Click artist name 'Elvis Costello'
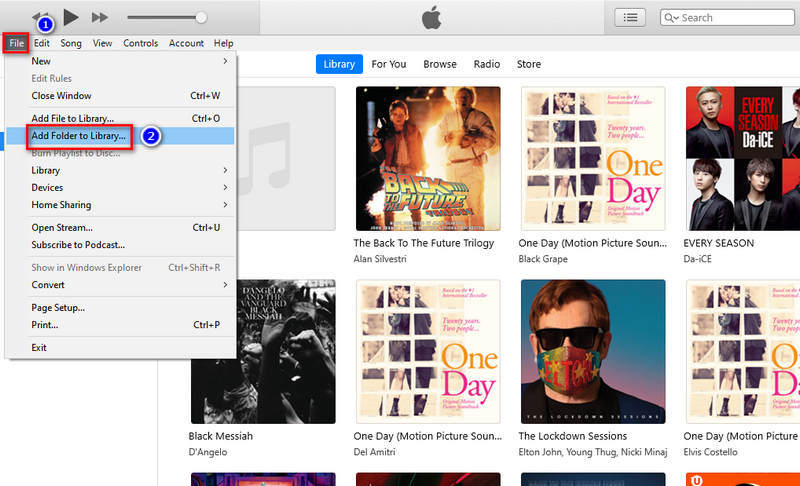The width and height of the screenshot is (800, 486). [710, 452]
